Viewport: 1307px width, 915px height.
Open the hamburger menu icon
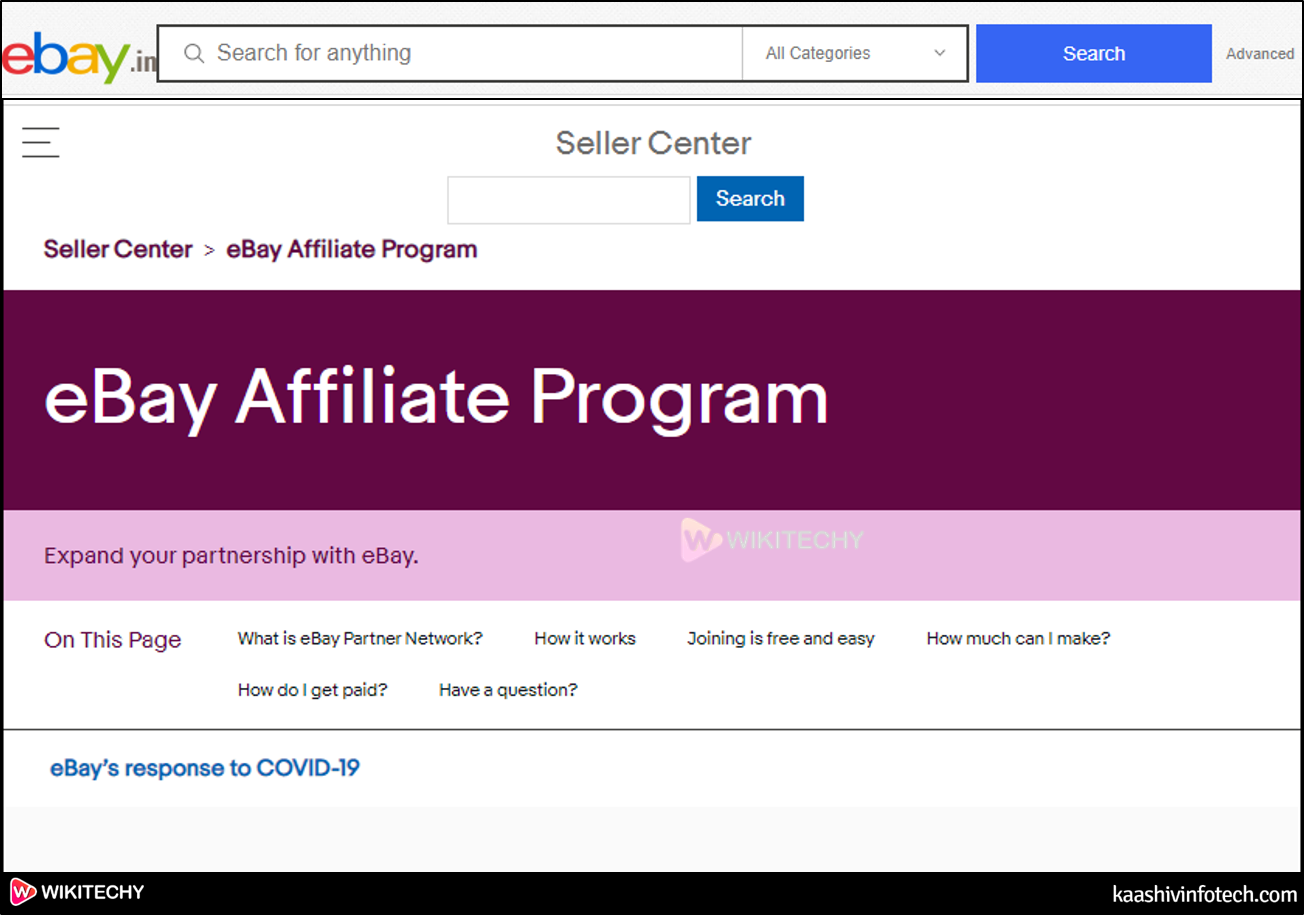(x=41, y=142)
